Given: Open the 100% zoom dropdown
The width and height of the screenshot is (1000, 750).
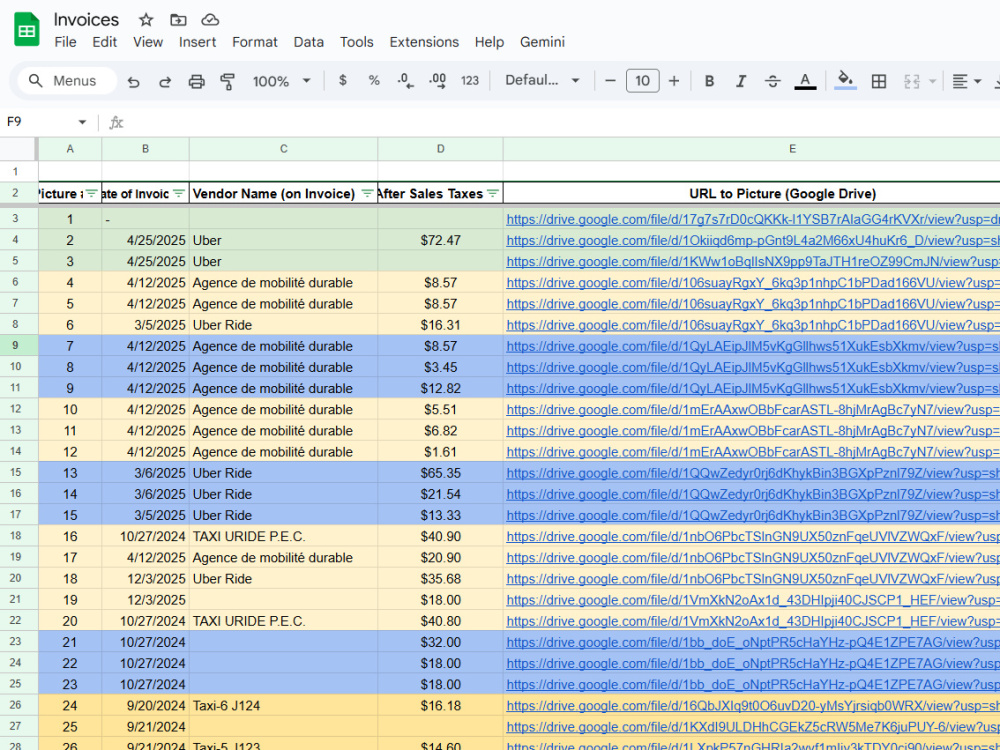Looking at the screenshot, I should (281, 81).
